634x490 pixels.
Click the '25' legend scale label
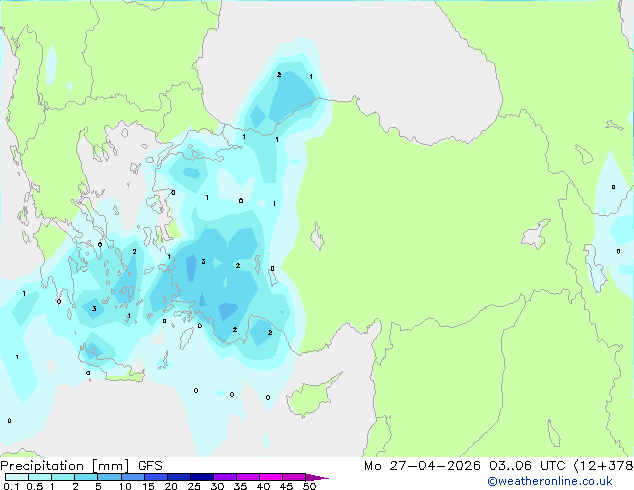pyautogui.click(x=194, y=486)
